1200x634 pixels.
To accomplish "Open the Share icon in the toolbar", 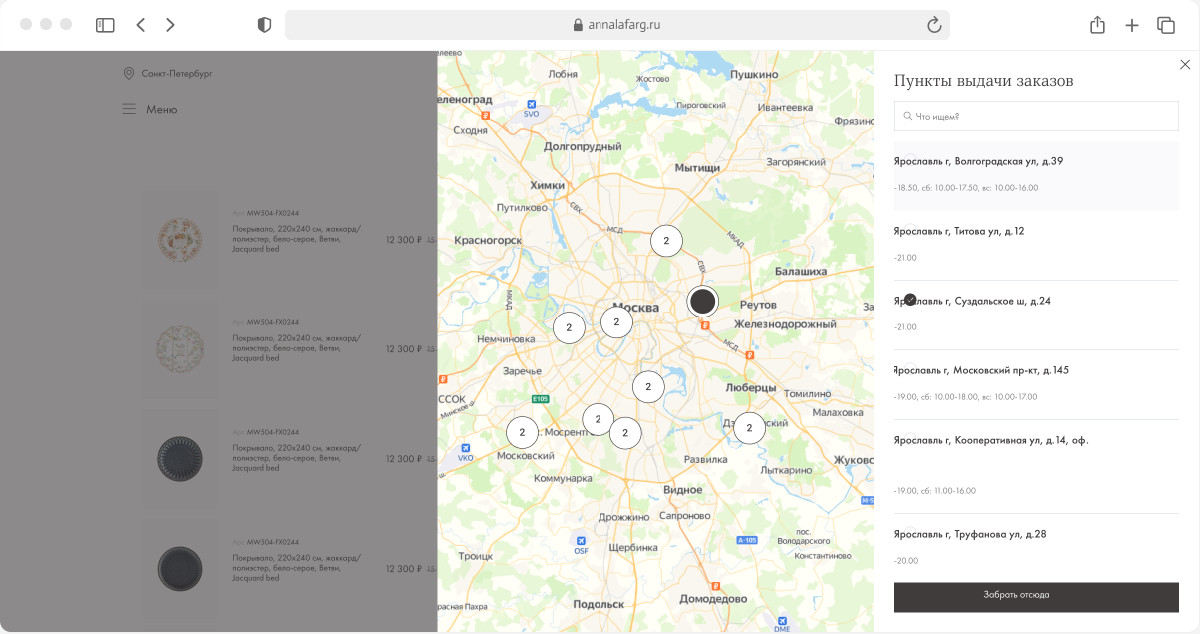I will [1097, 25].
